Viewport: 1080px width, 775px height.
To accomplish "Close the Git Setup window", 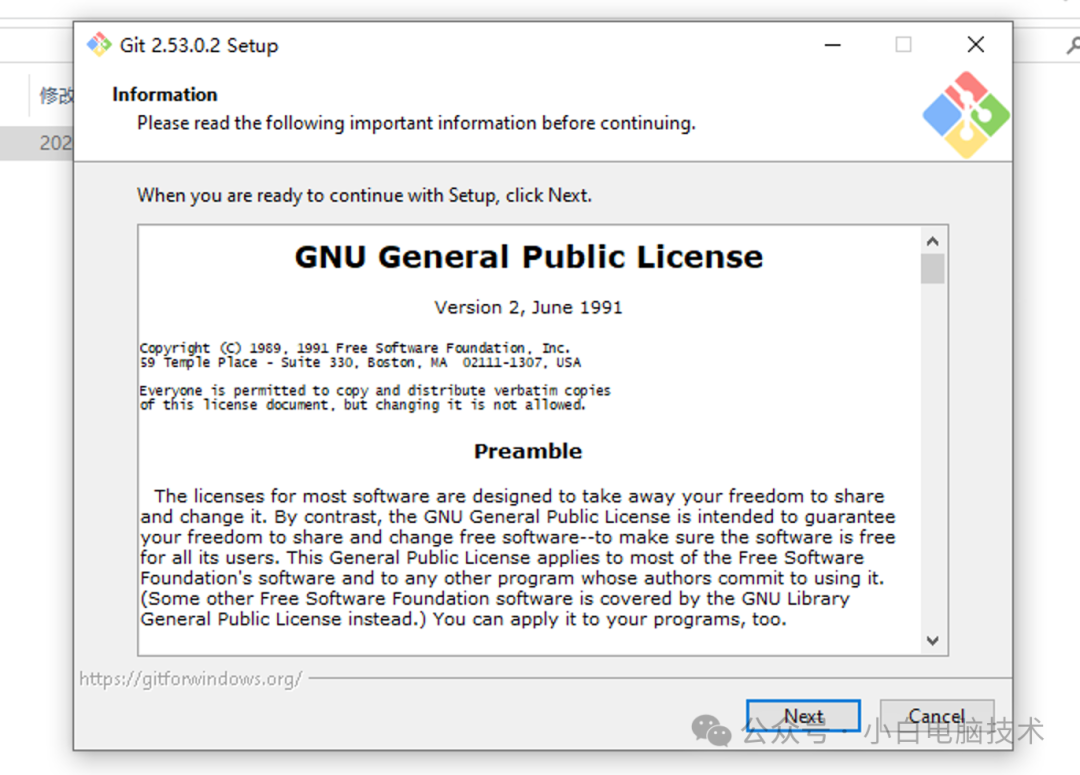I will click(975, 45).
